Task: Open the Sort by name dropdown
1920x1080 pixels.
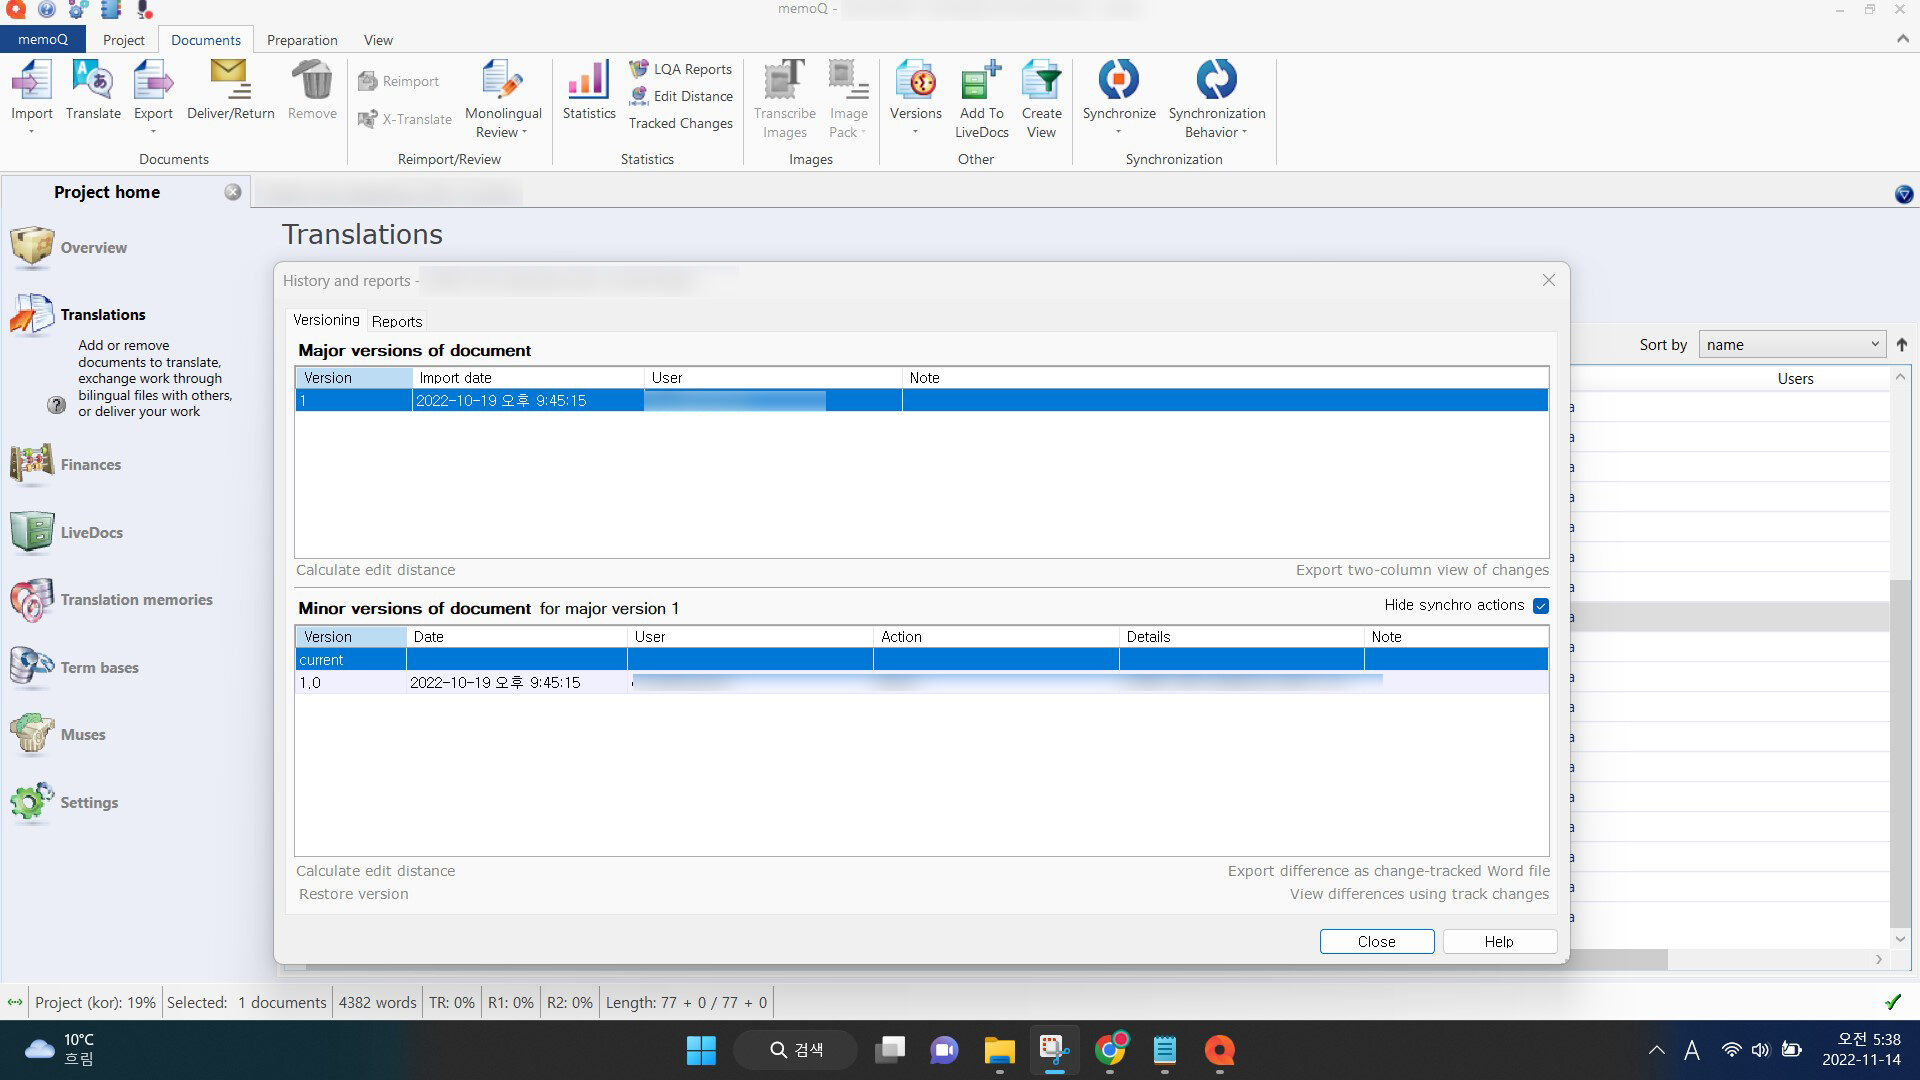Action: point(1792,345)
